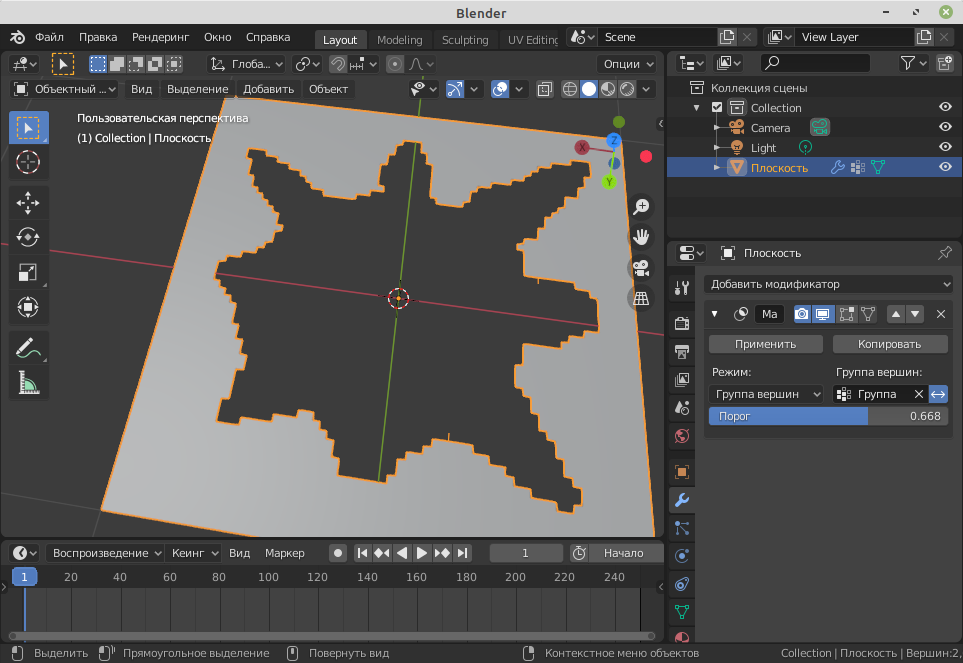Open the Режим Группа вершин dropdown
The height and width of the screenshot is (663, 963).
[x=766, y=394]
